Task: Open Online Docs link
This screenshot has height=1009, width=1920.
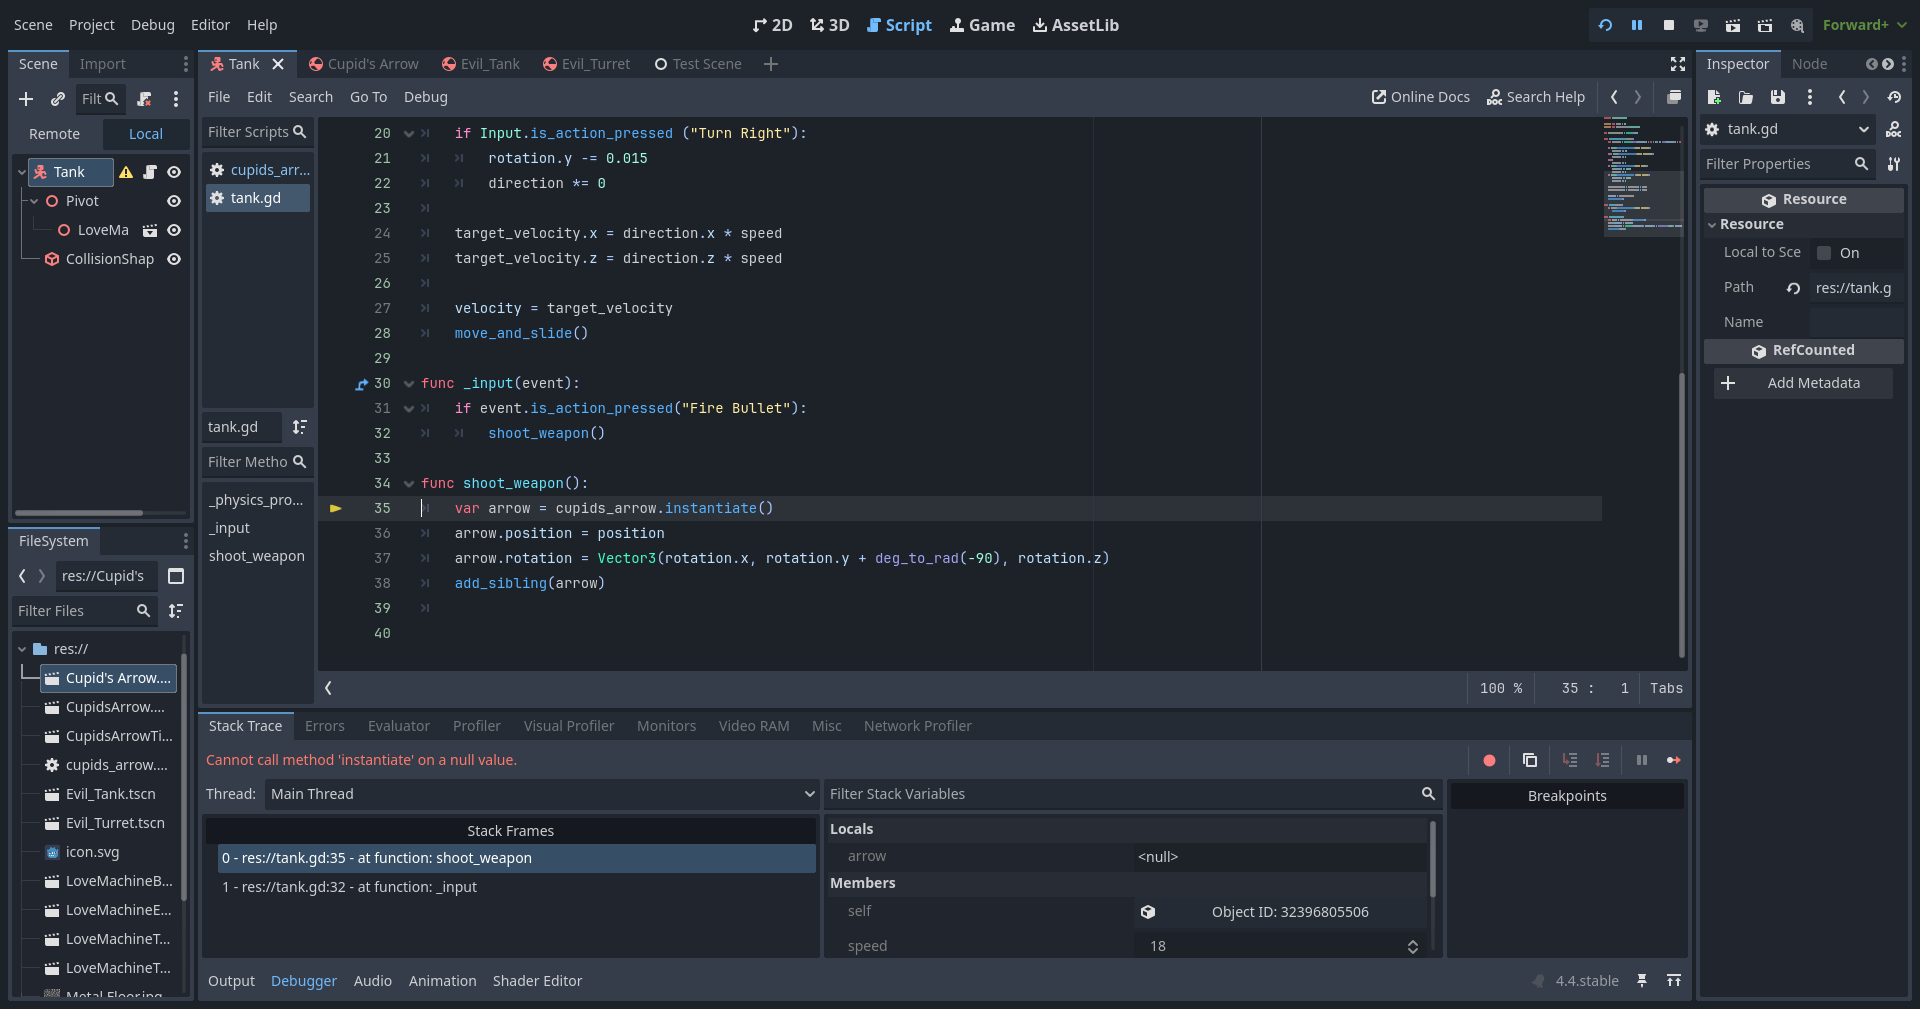Action: 1420,97
